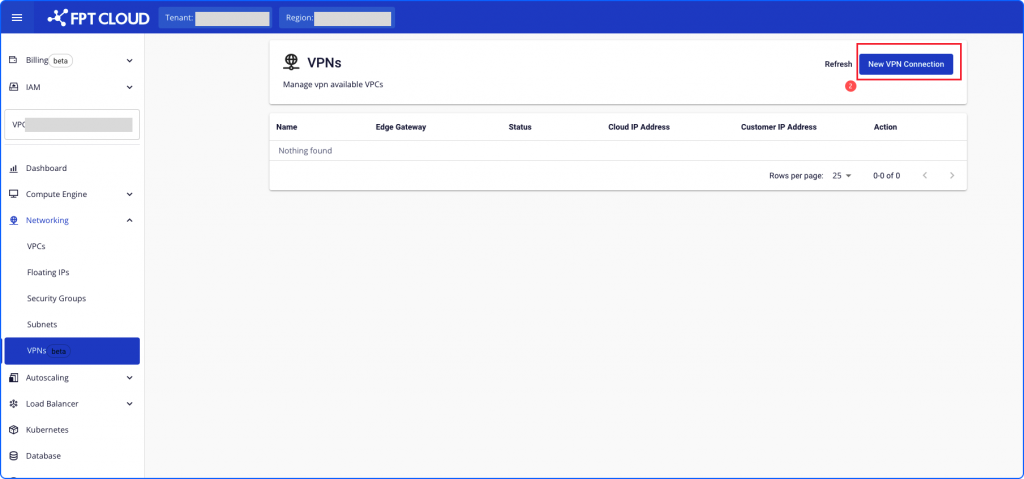1024x479 pixels.
Task: Open the VPCs submenu item
Action: 36,246
